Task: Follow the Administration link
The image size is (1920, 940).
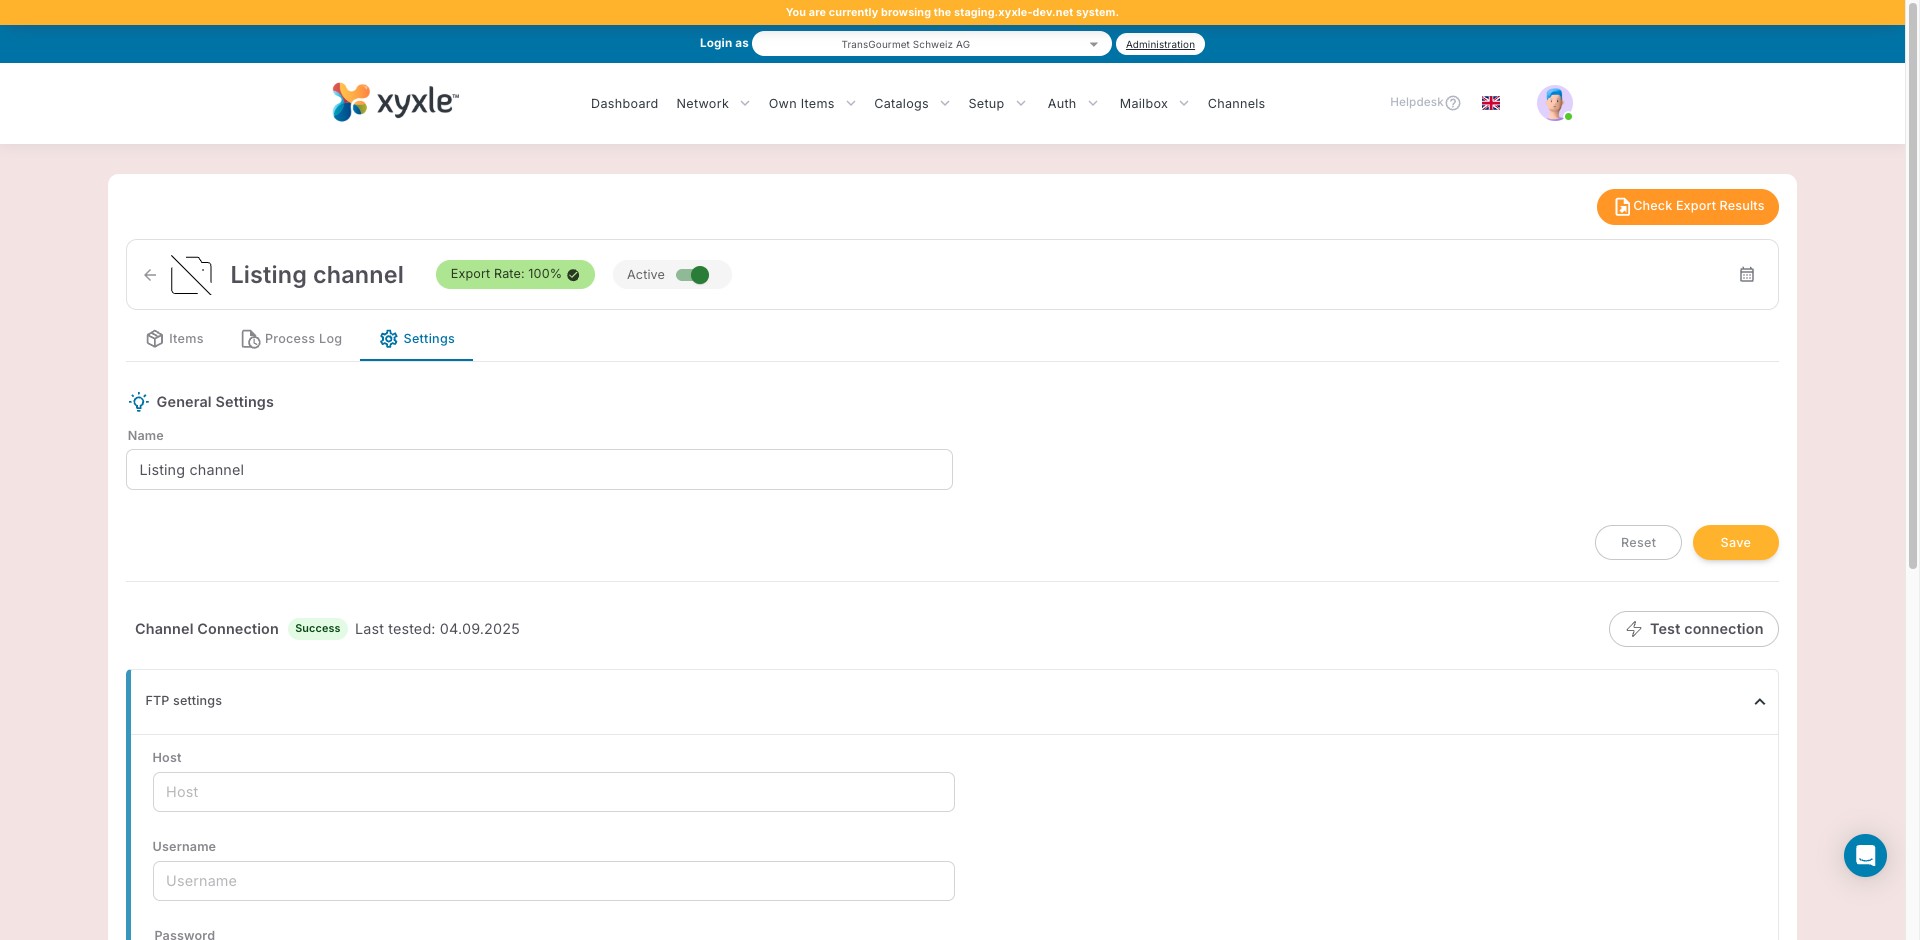Action: [x=1160, y=44]
